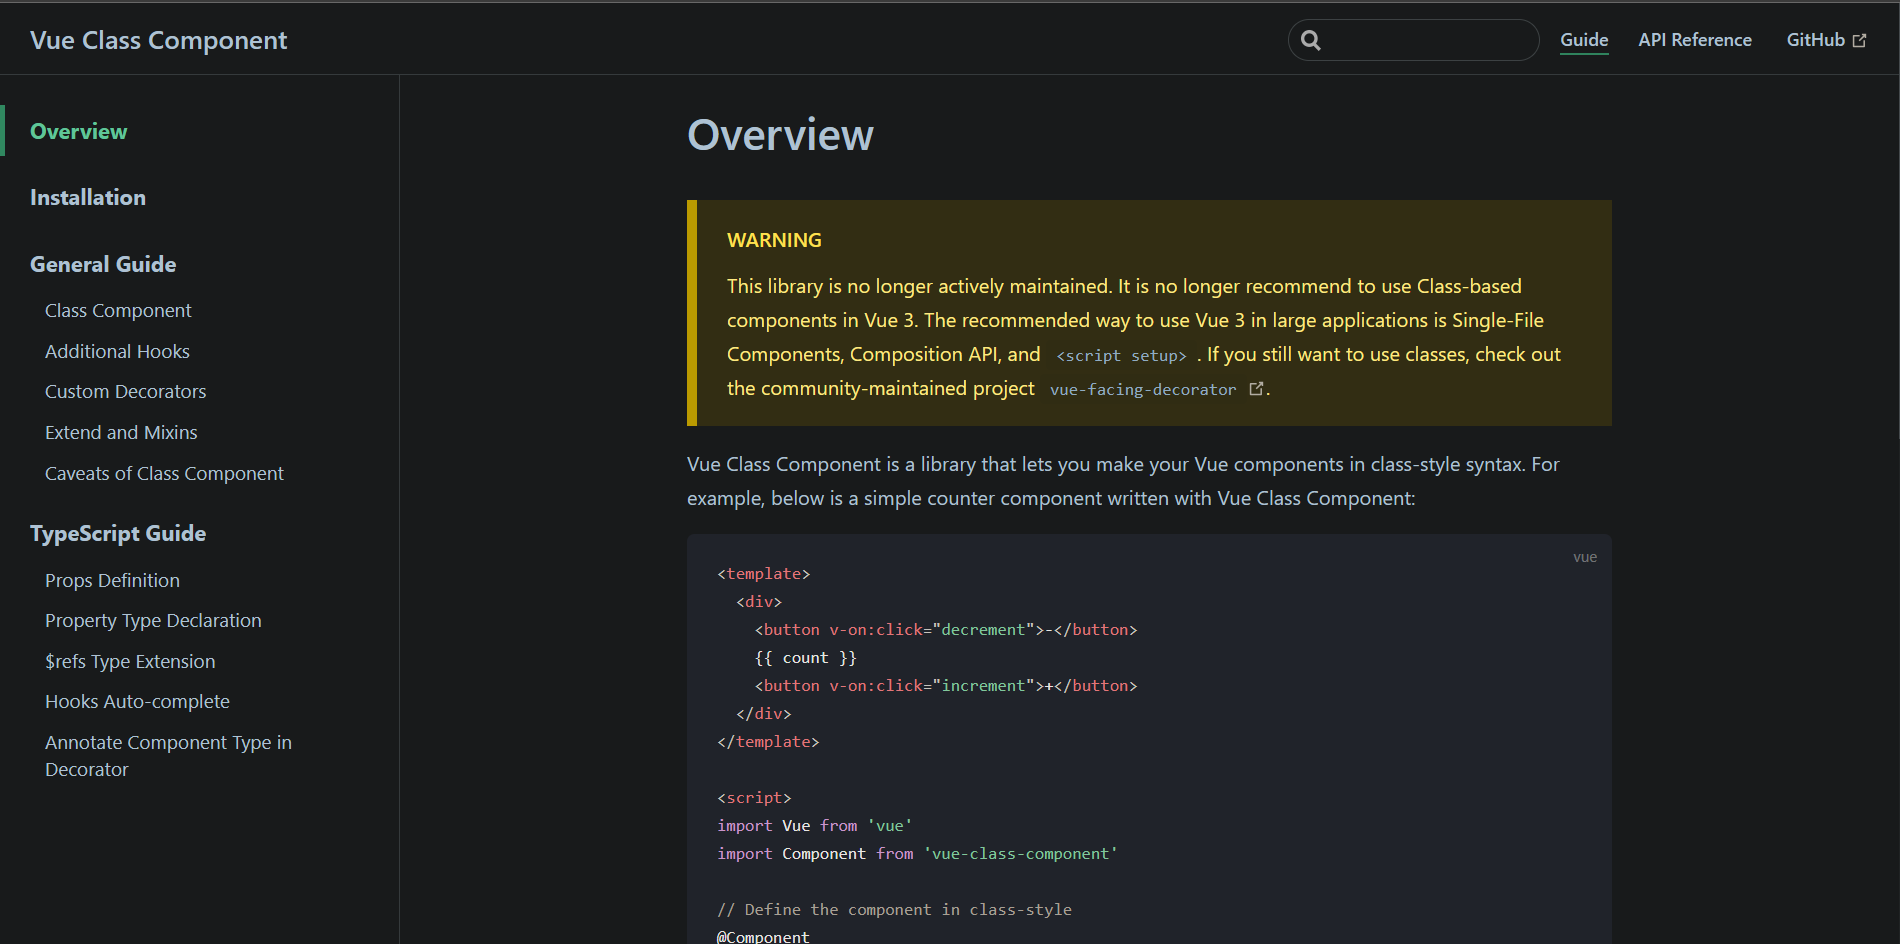The height and width of the screenshot is (944, 1900).
Task: Open the GitHub nav link
Action: [1826, 40]
